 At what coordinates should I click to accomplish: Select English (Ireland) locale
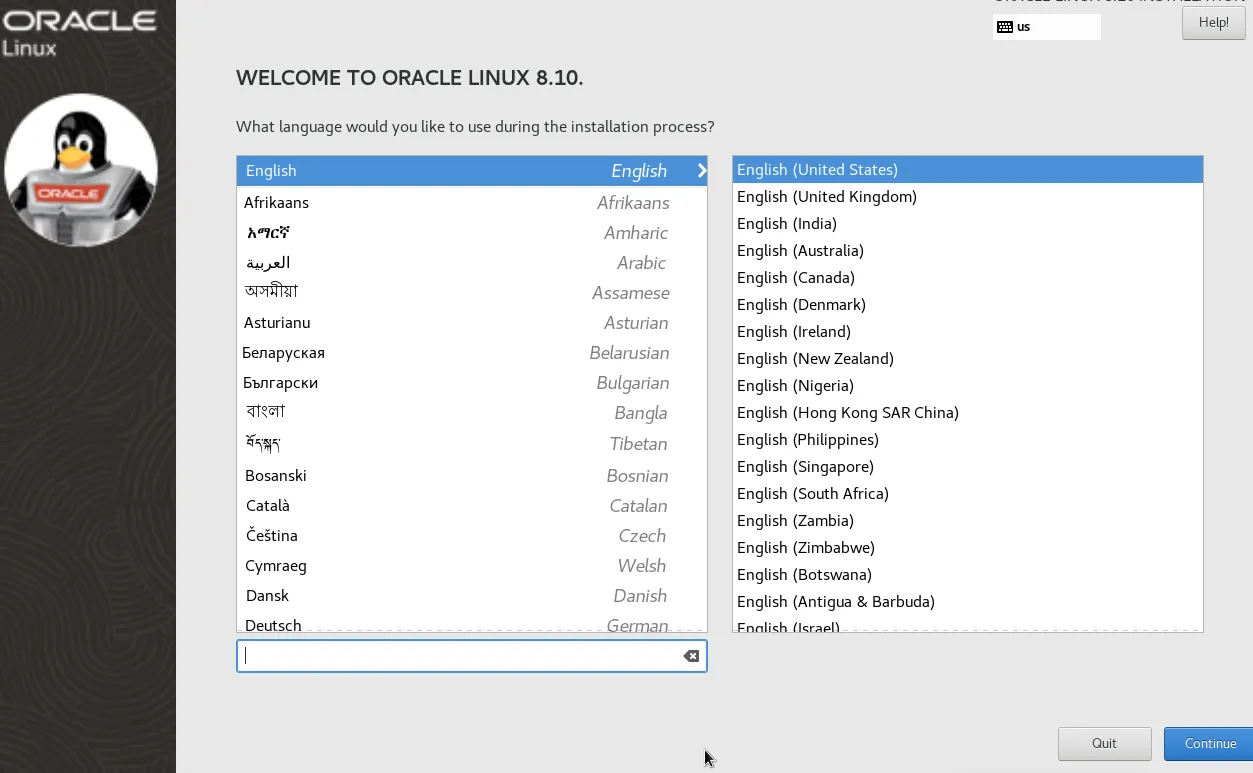point(967,332)
